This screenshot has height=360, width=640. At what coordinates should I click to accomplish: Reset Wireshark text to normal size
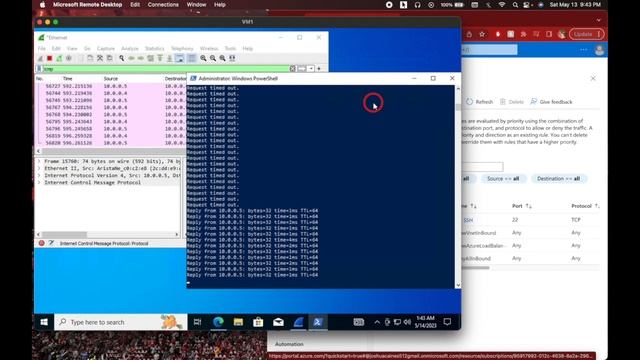pos(222,58)
